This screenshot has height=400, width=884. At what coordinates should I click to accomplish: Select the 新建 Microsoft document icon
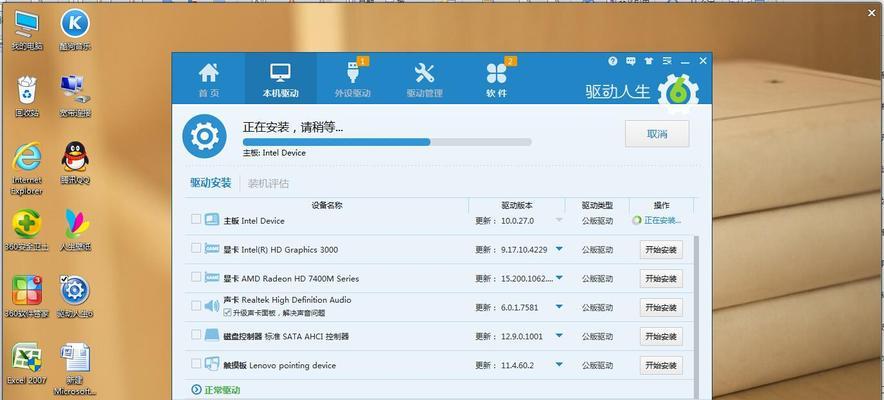click(x=75, y=368)
